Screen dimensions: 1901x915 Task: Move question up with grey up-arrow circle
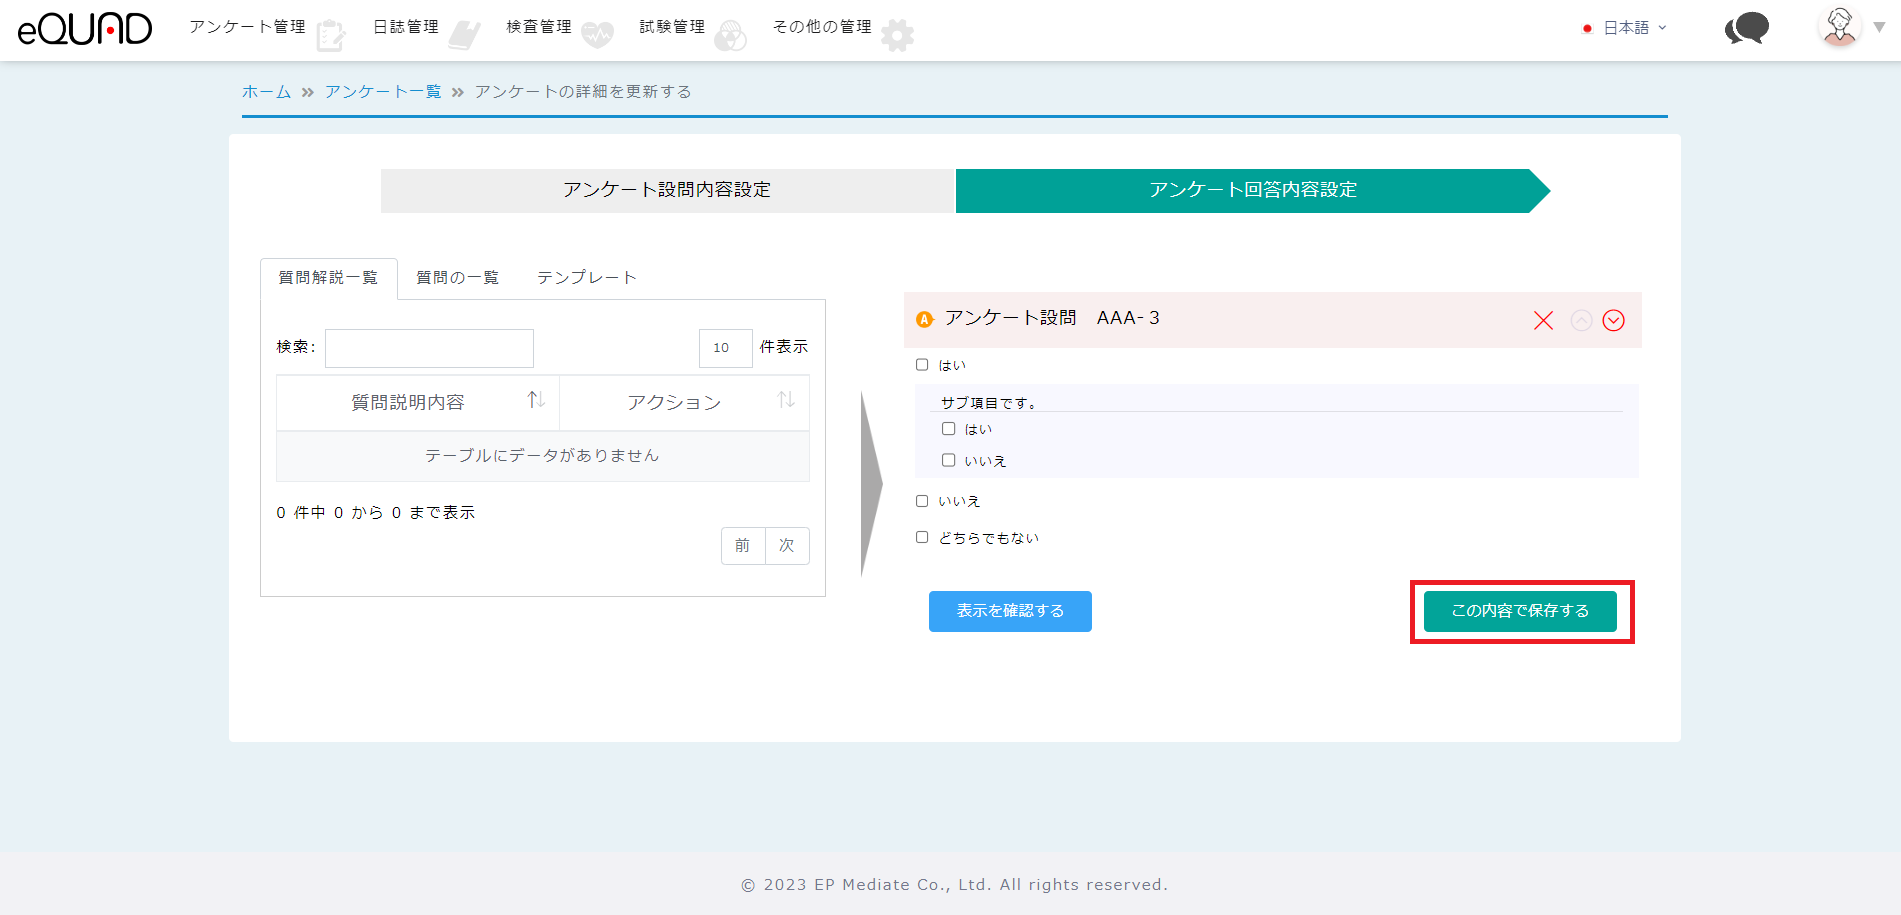[x=1581, y=320]
